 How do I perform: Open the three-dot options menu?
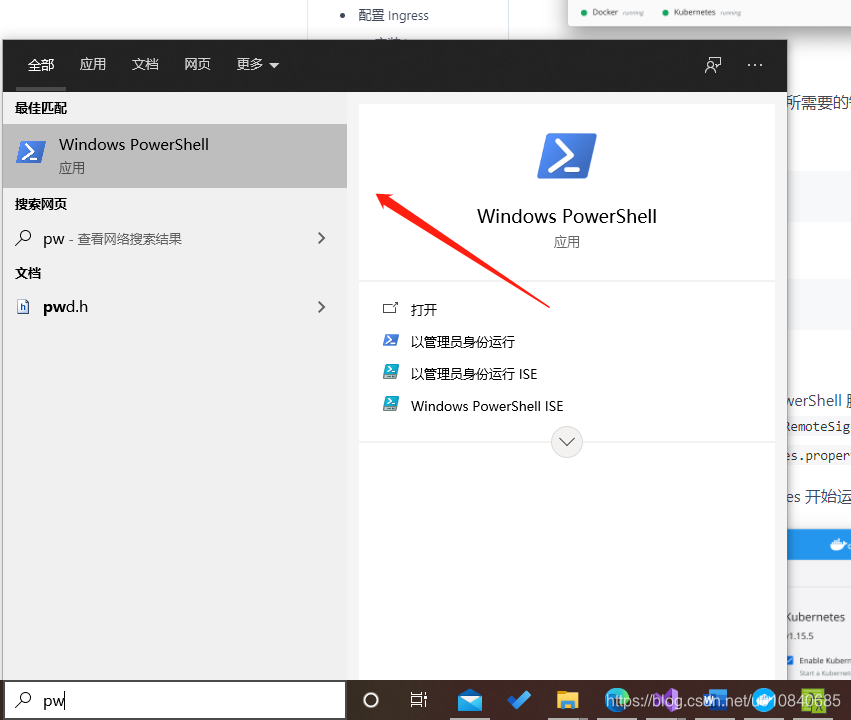(755, 65)
